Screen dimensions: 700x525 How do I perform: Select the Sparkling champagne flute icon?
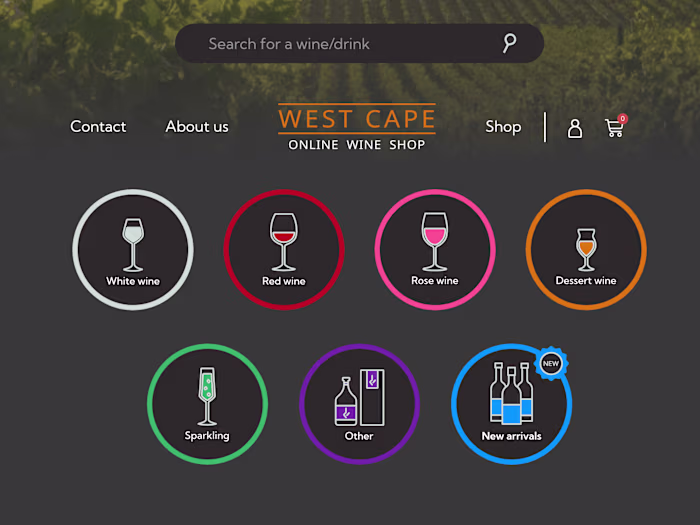click(x=207, y=396)
